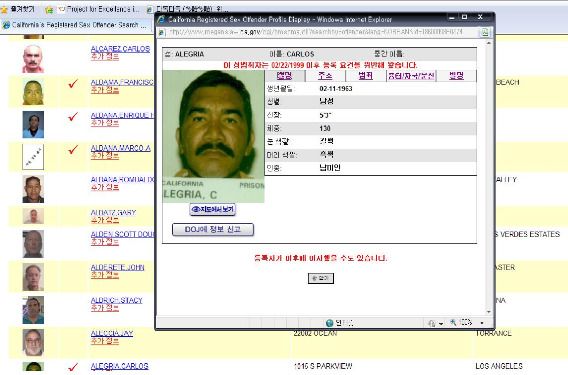
Task: Open the 별명 tab in the profile
Action: coord(456,75)
